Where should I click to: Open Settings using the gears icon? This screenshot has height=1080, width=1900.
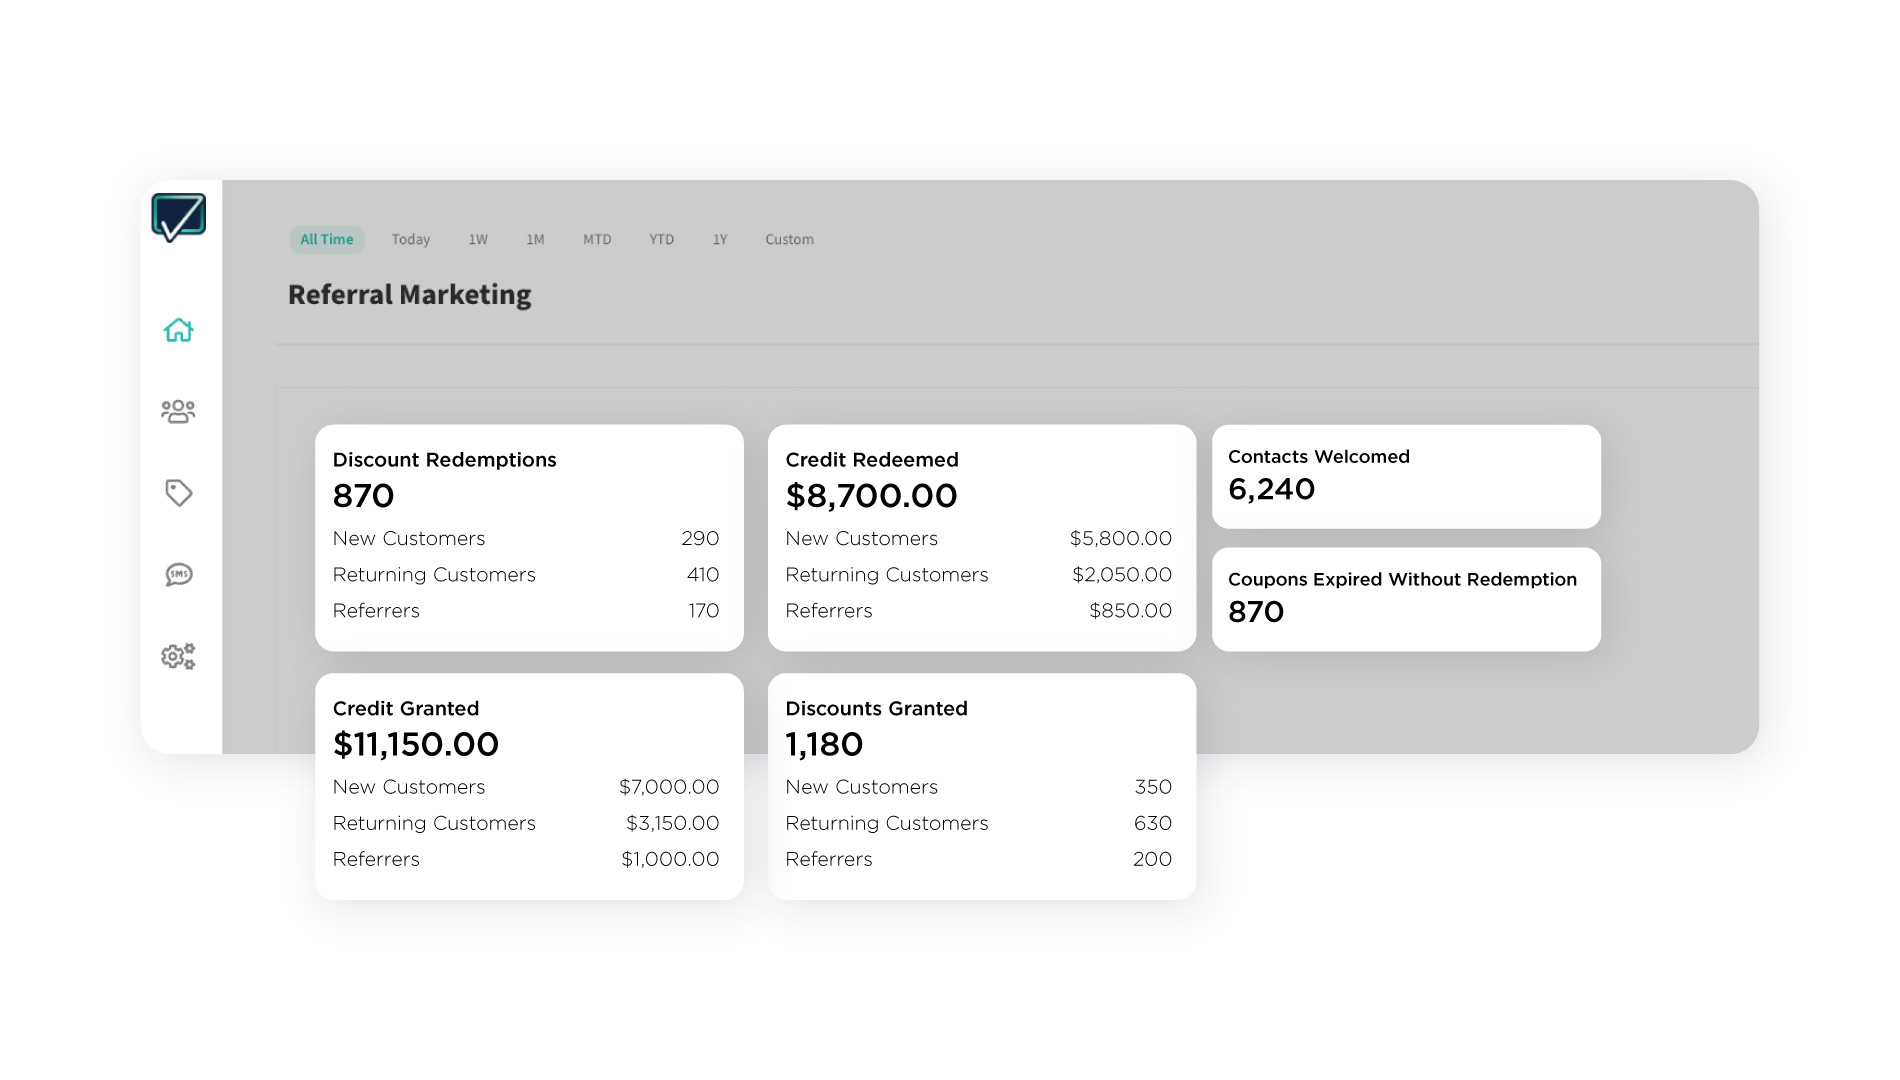178,657
